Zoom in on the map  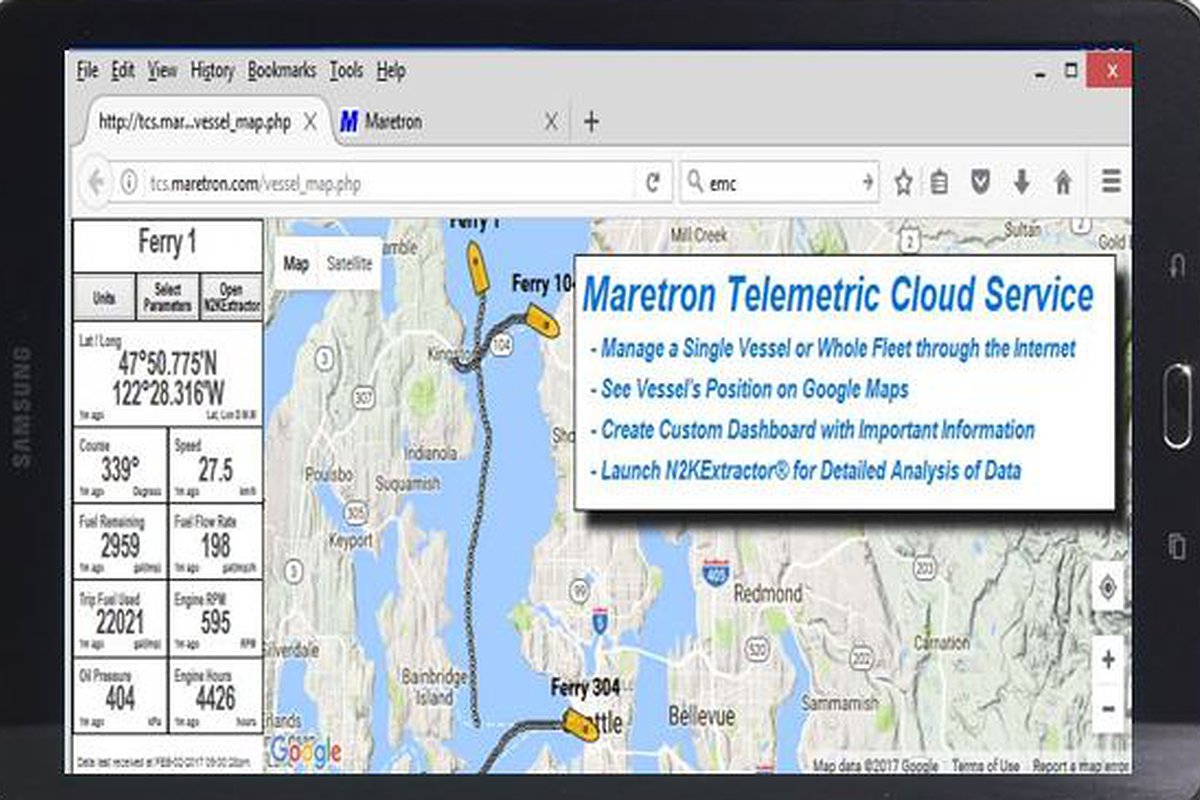pyautogui.click(x=1108, y=659)
